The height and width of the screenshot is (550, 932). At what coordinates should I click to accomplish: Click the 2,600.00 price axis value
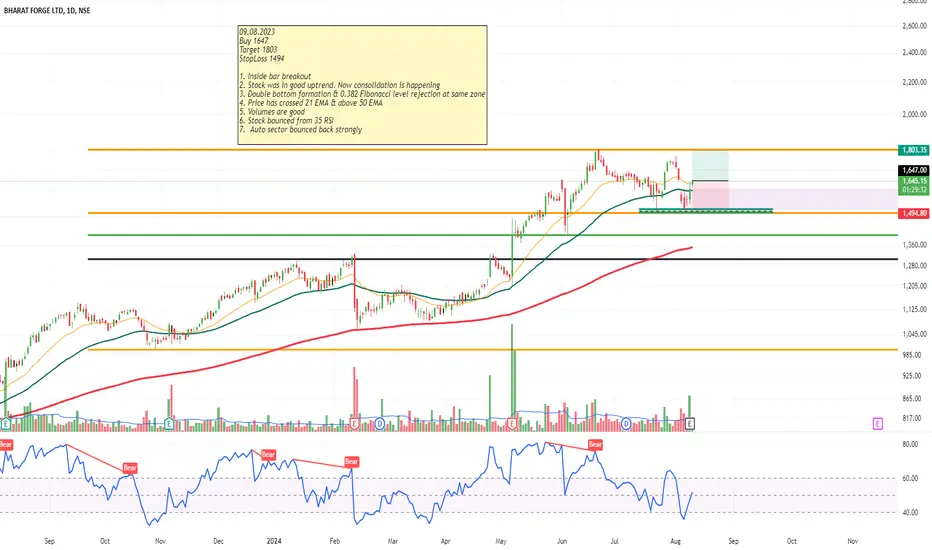(x=915, y=26)
